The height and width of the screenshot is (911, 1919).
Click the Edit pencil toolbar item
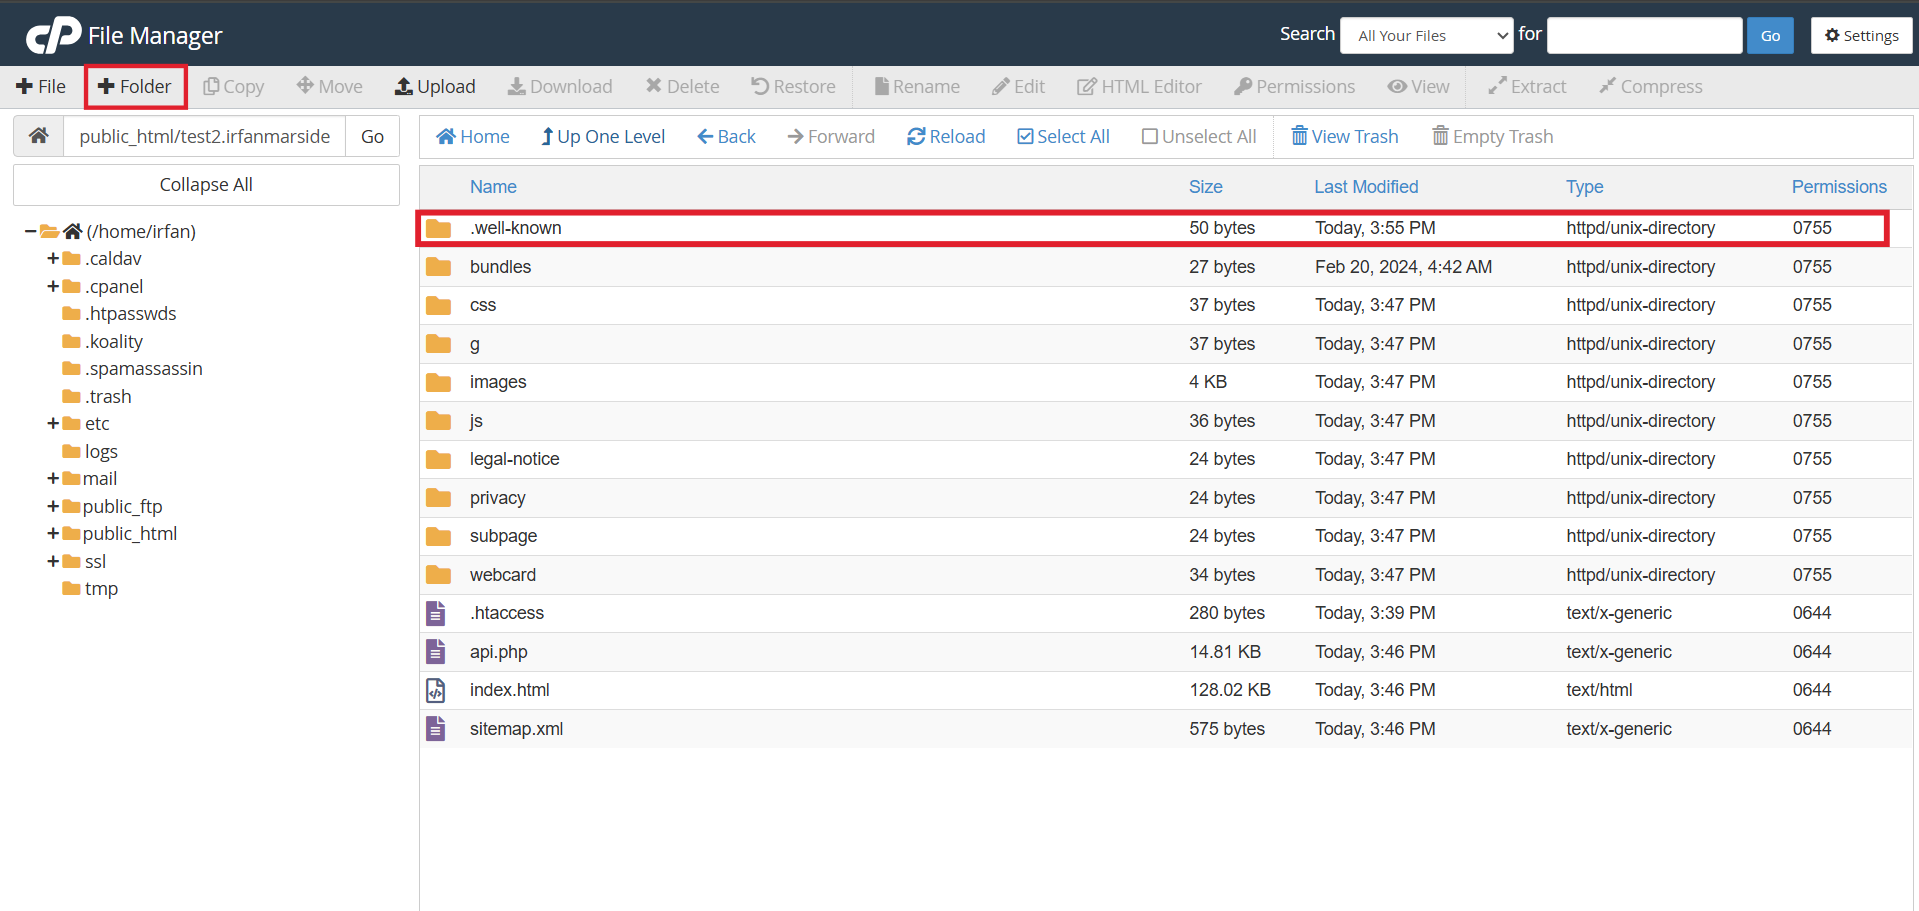[x=1019, y=87]
